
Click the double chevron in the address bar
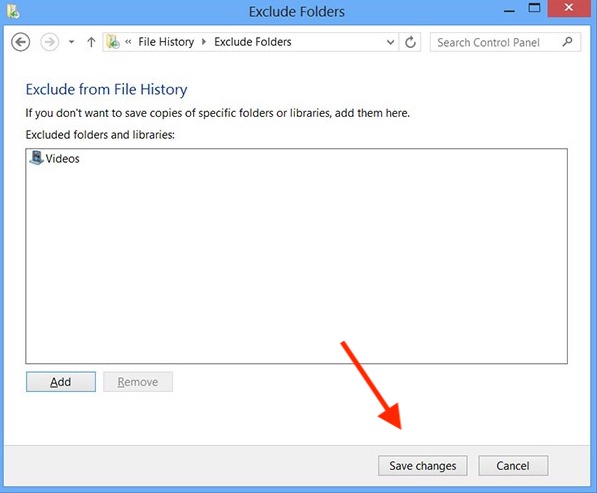click(x=128, y=41)
